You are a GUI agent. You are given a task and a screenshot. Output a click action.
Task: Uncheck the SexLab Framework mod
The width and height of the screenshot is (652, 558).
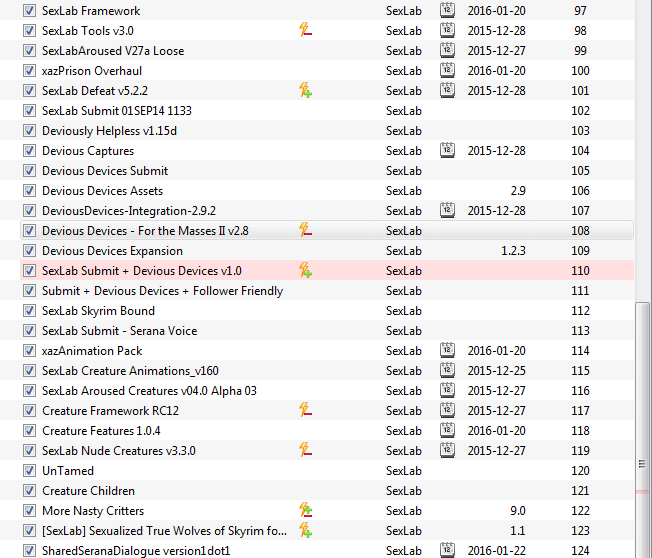tap(29, 10)
